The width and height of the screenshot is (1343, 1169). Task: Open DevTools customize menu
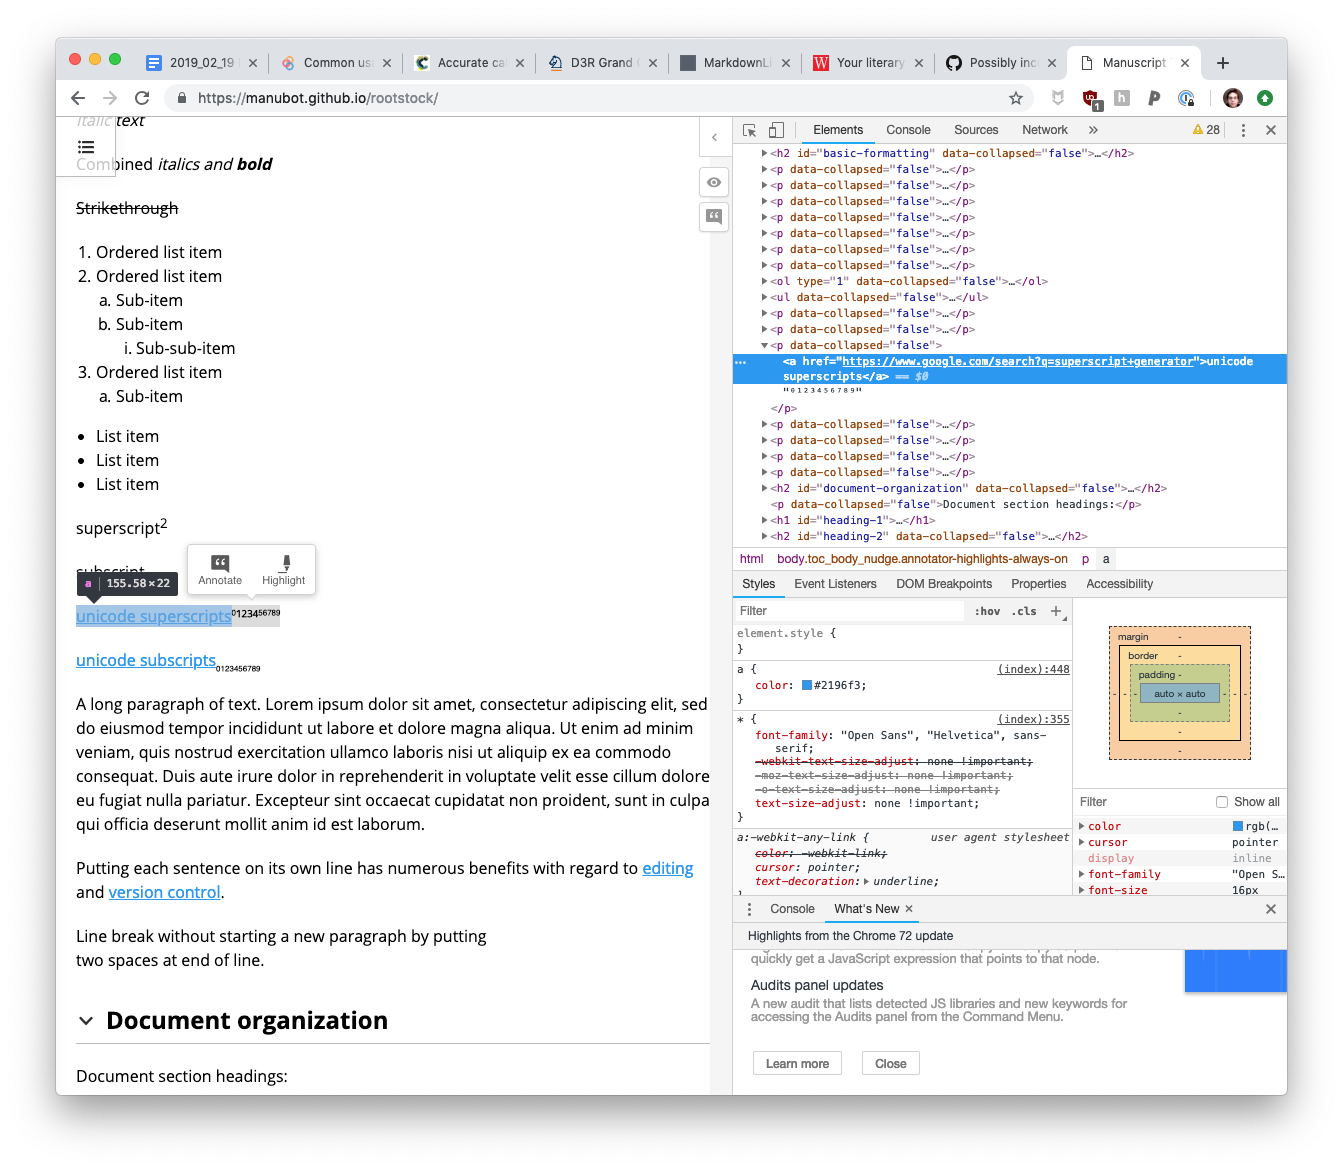pyautogui.click(x=1243, y=130)
